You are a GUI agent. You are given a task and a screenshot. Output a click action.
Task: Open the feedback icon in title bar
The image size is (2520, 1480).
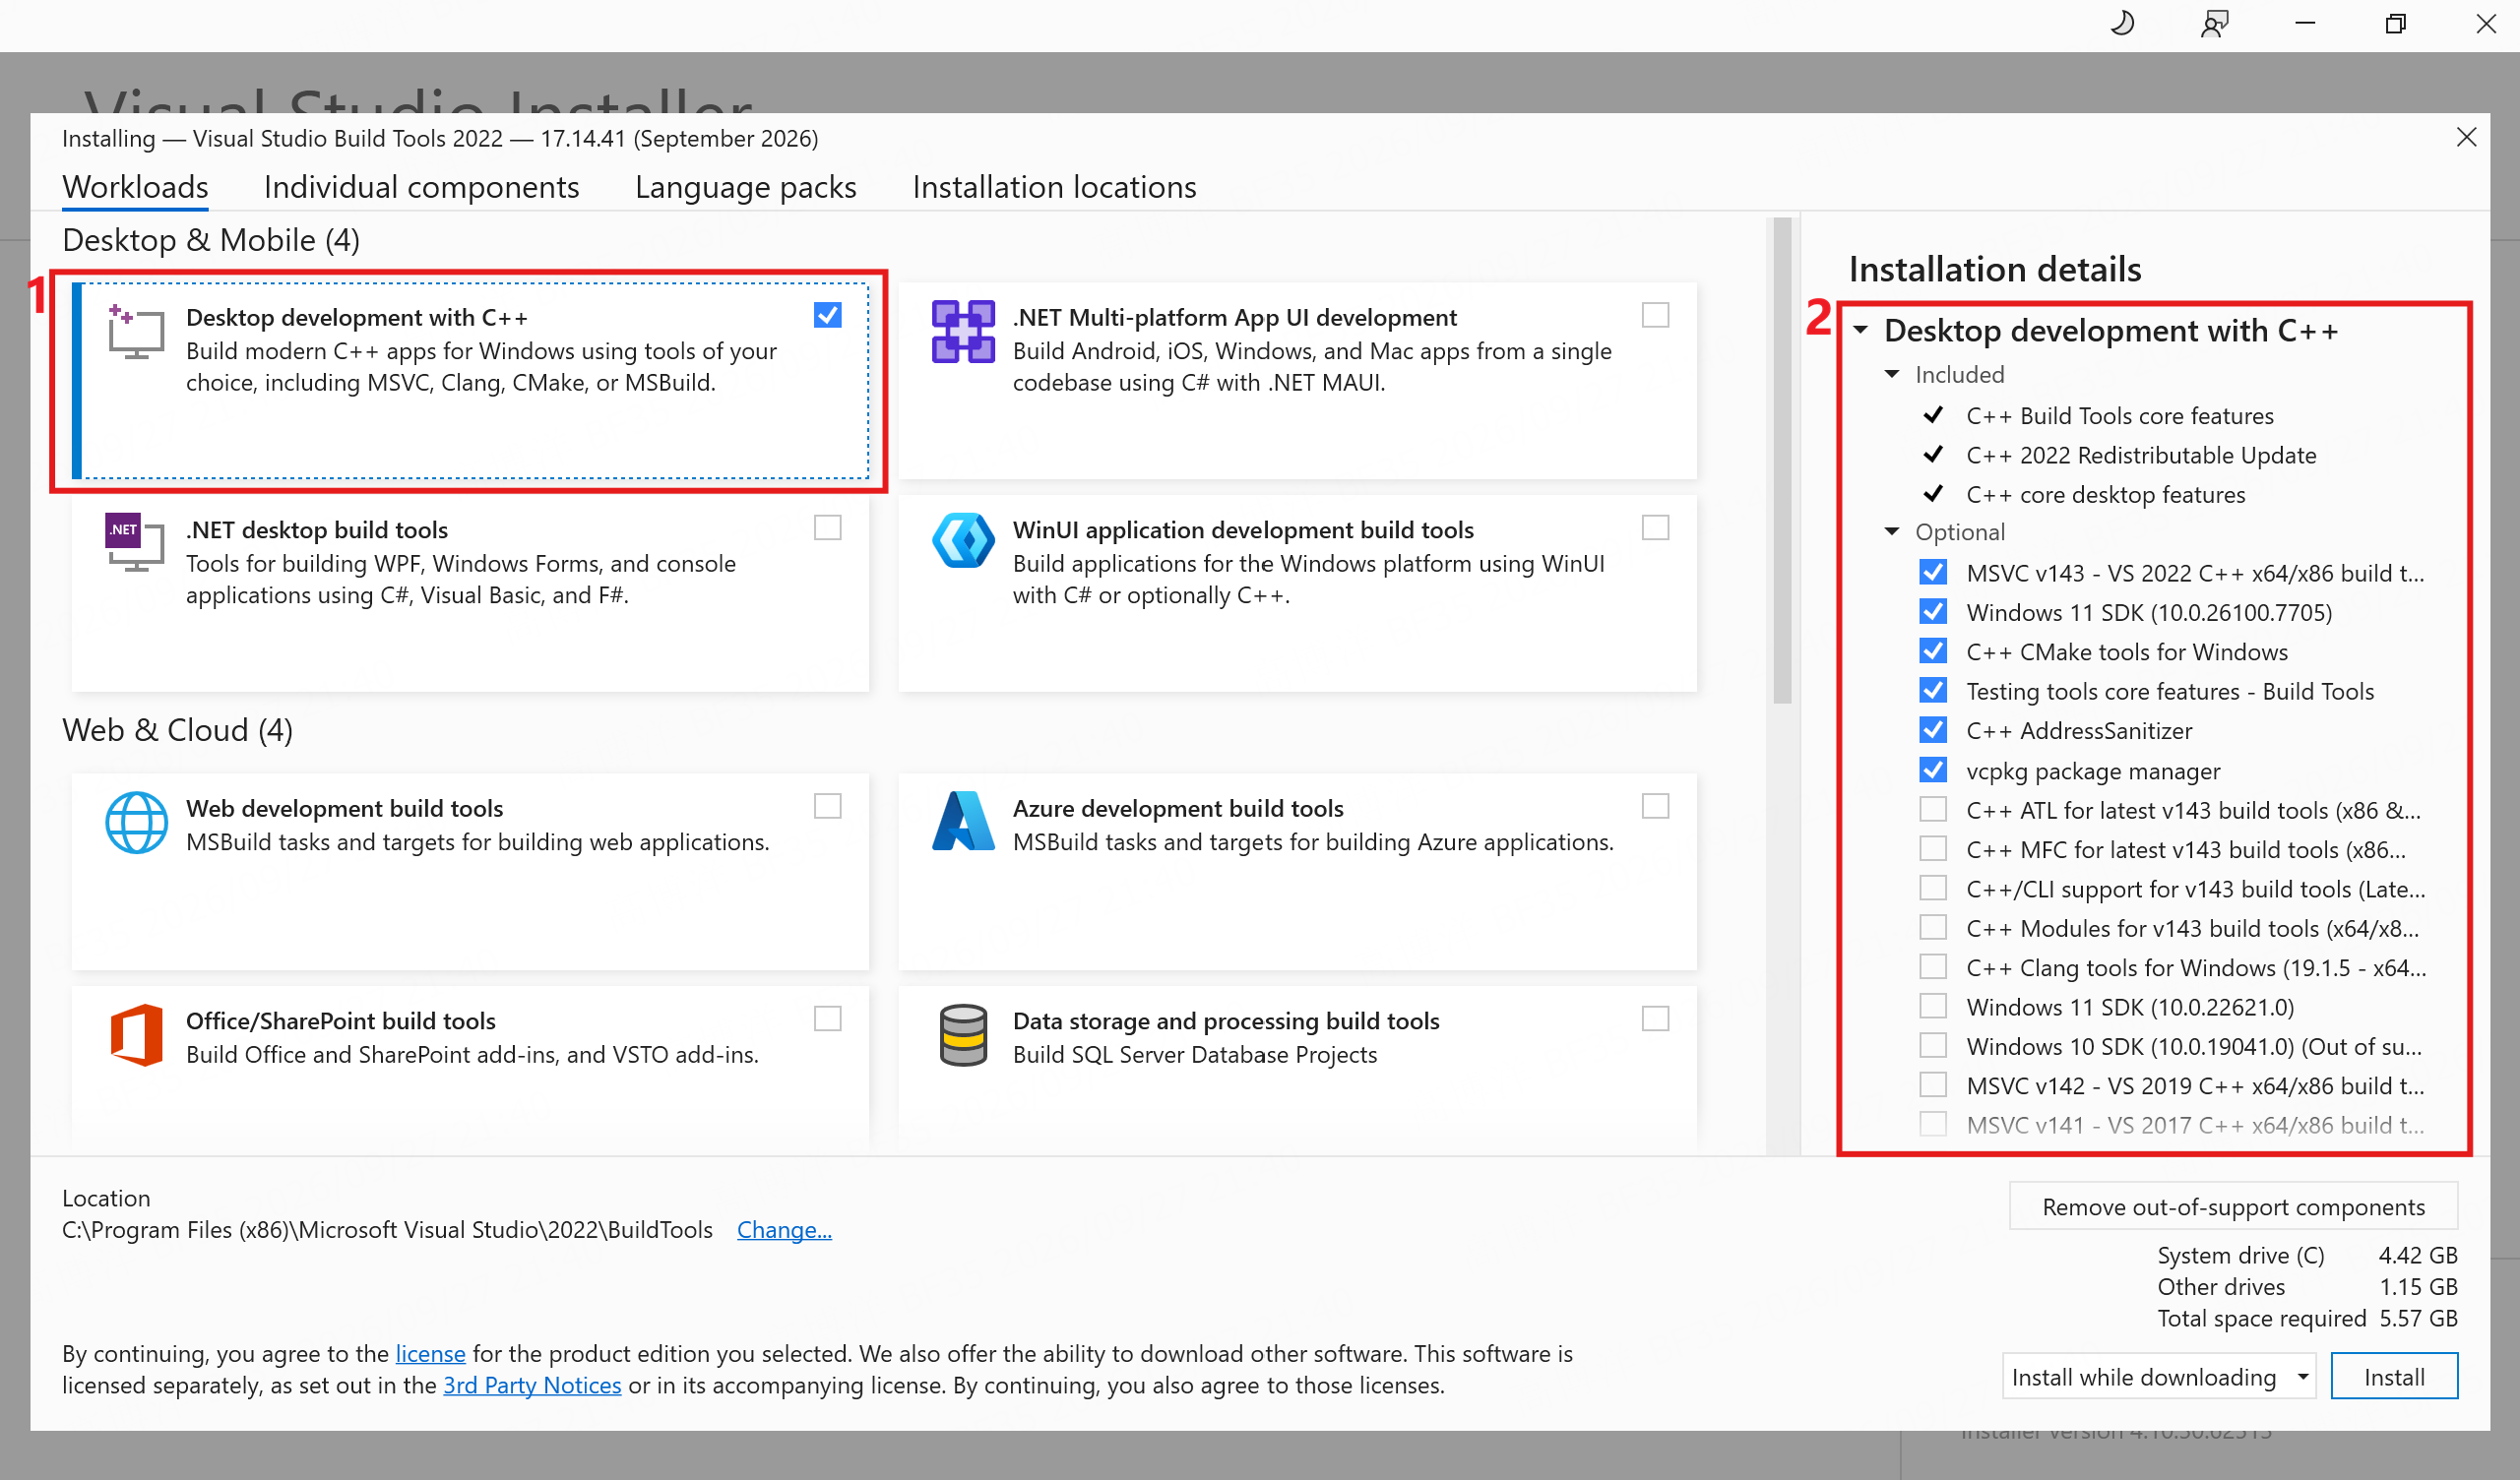click(2215, 23)
